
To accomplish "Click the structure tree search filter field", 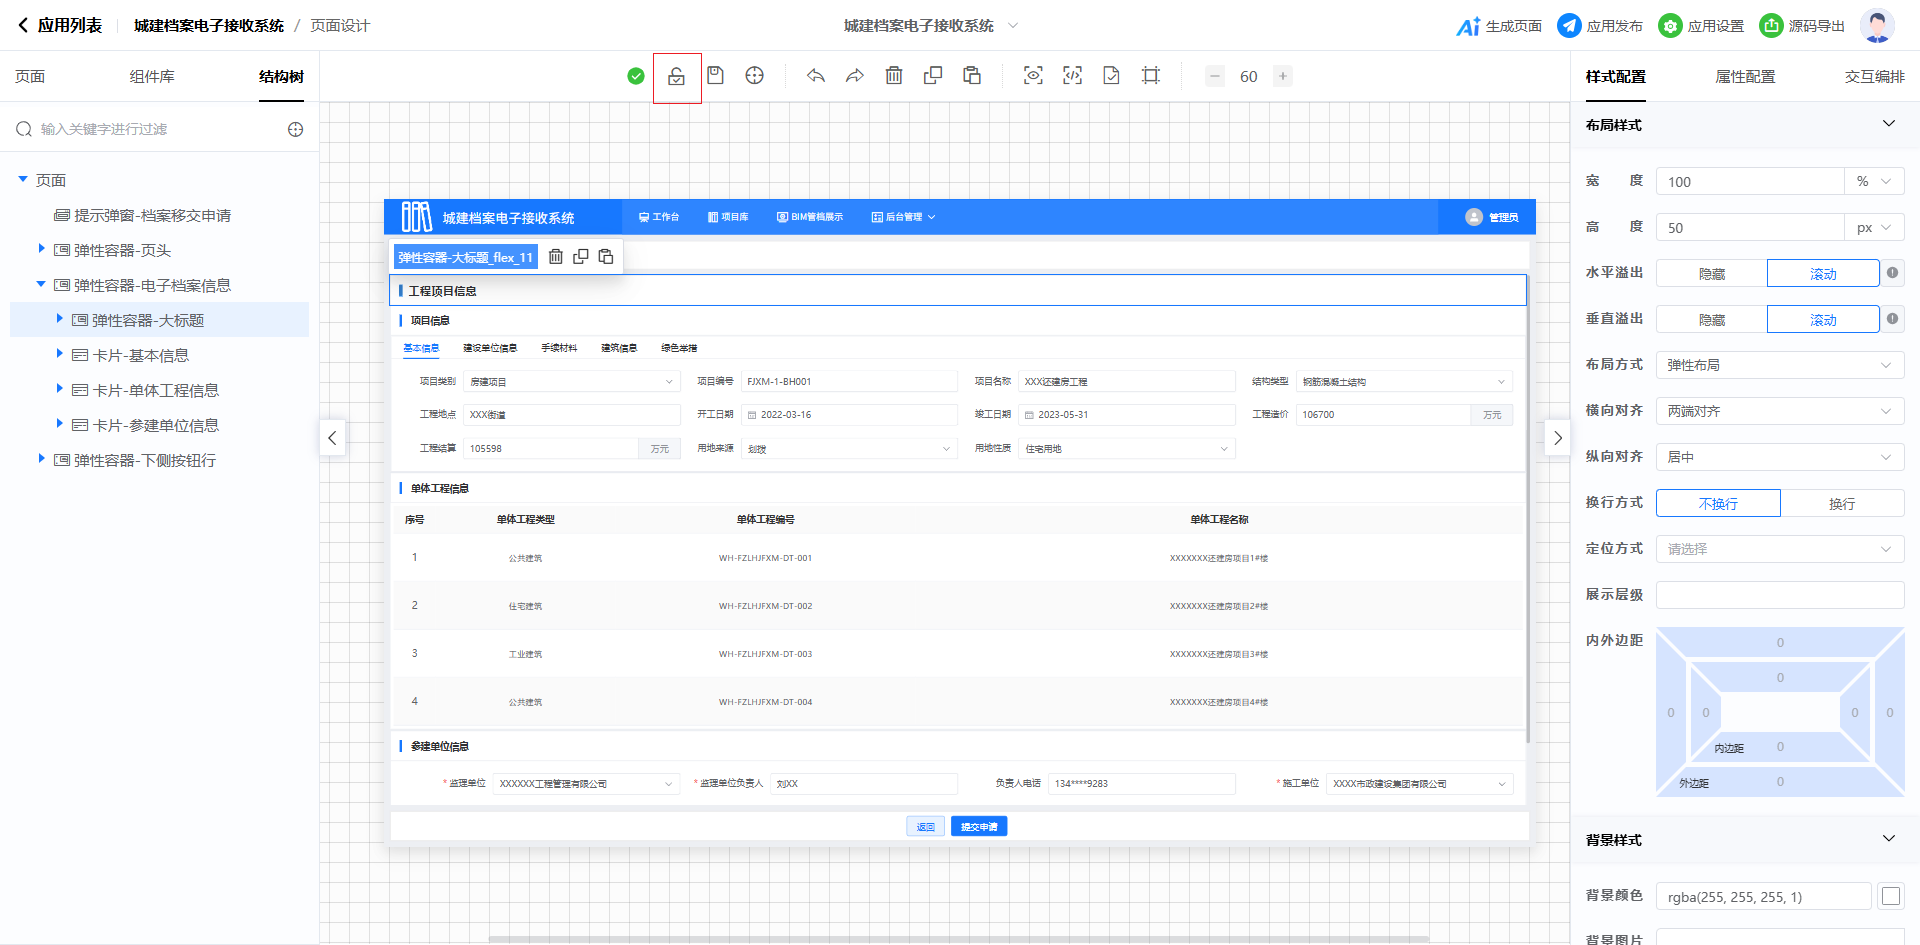I will click(x=150, y=129).
